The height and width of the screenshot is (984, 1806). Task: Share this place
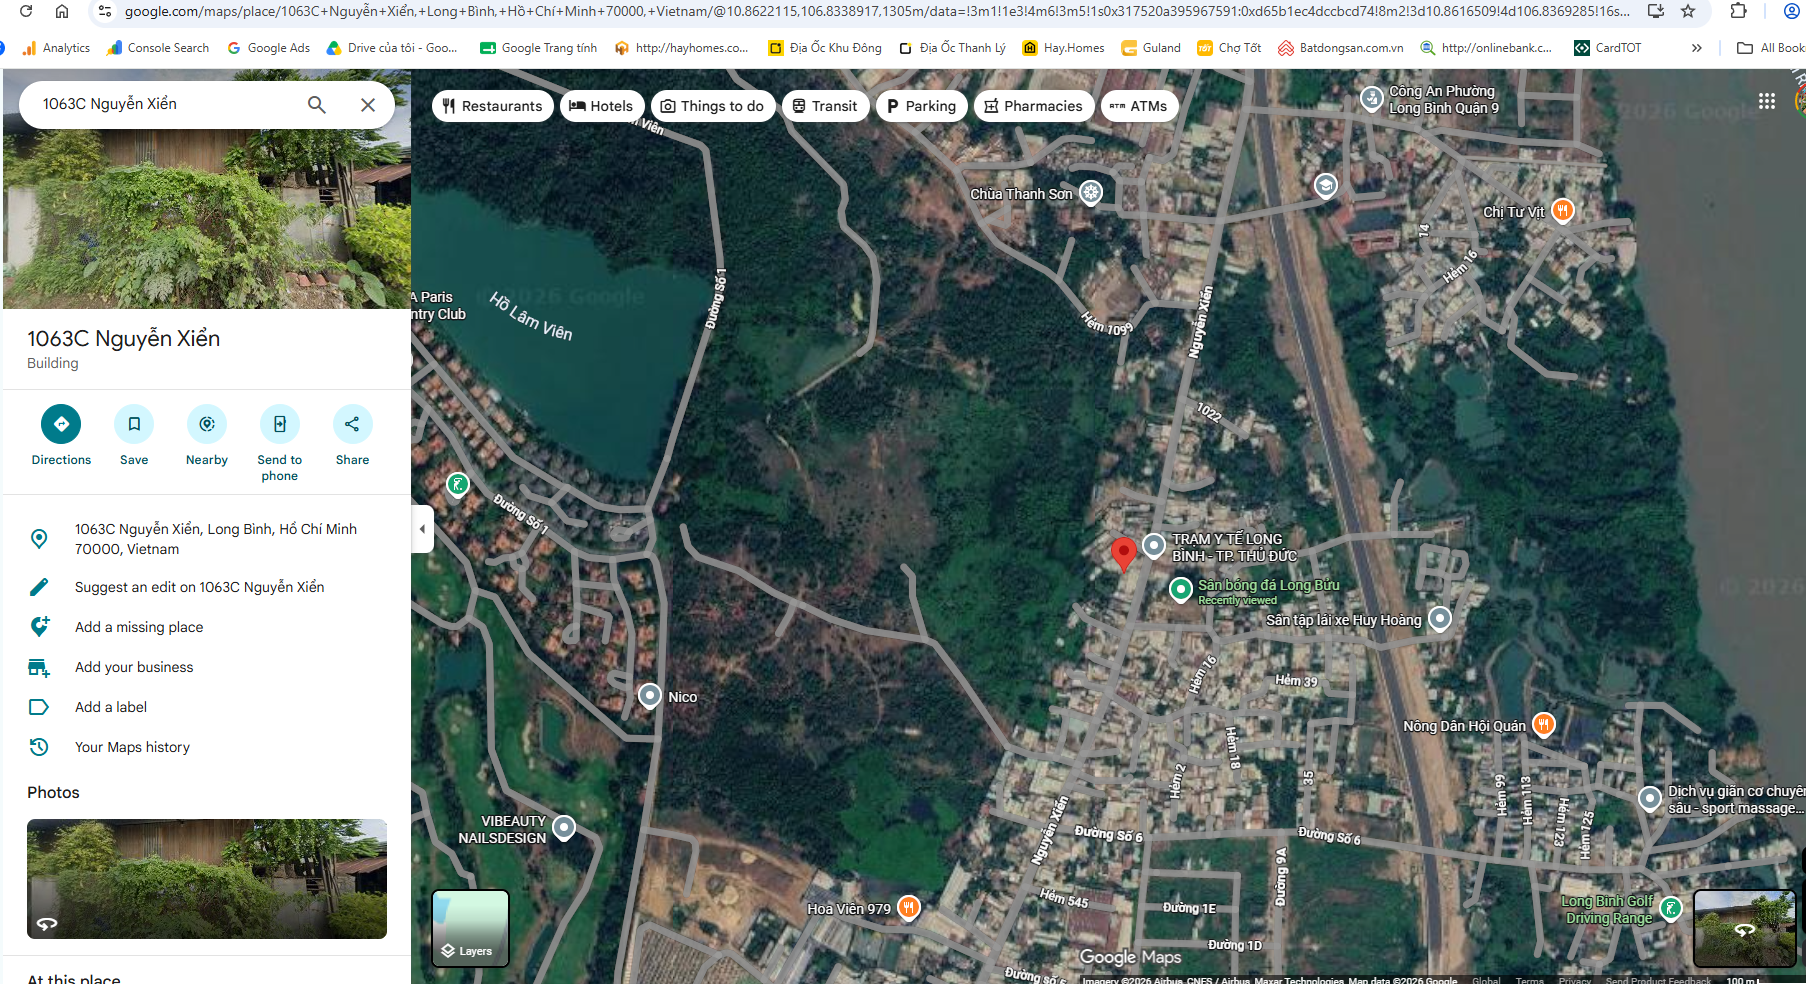point(352,435)
